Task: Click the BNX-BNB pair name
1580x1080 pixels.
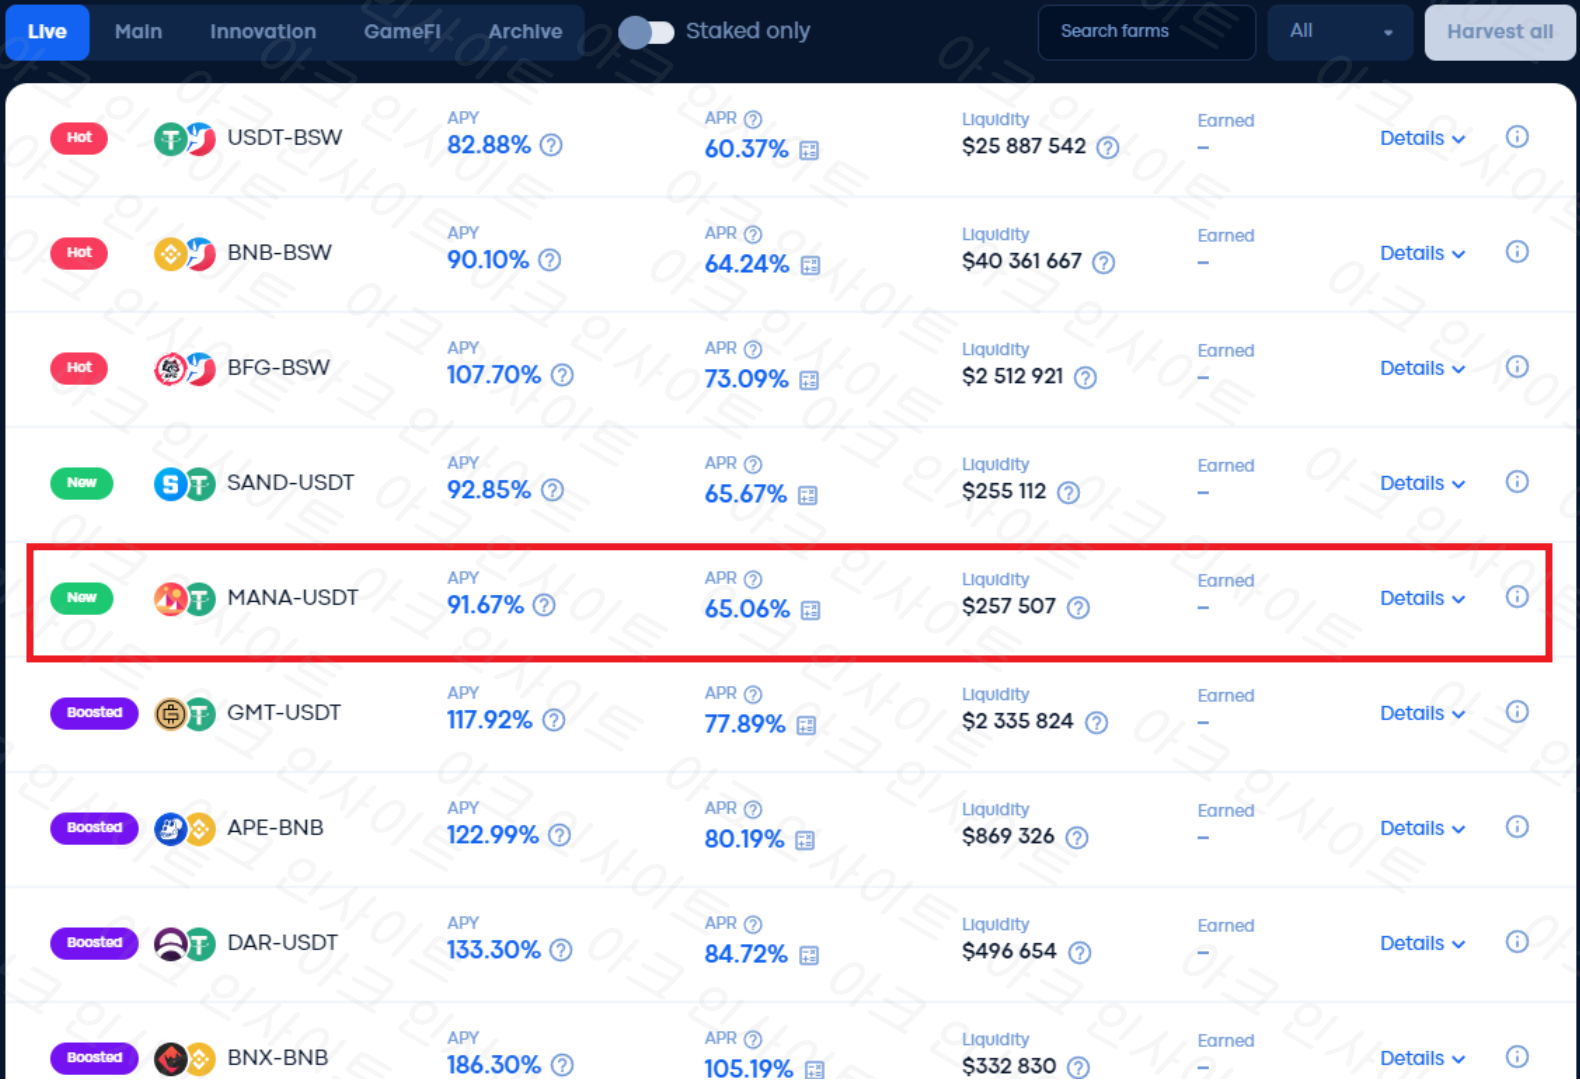Action: point(278,1057)
